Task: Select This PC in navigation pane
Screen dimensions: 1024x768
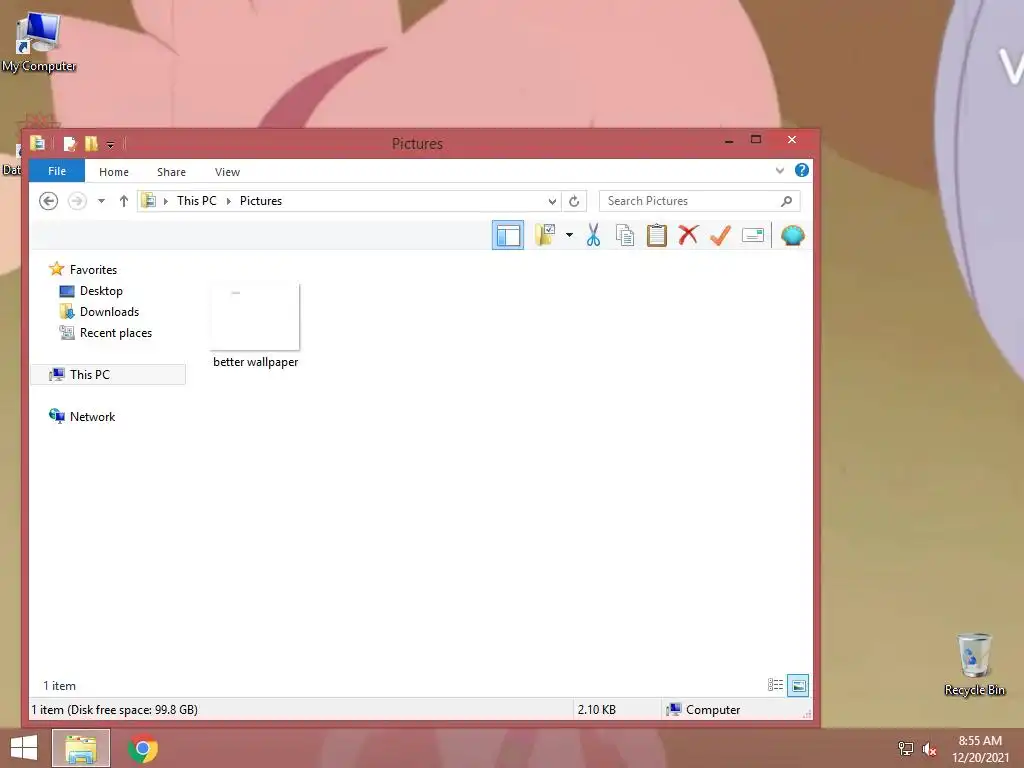Action: 108,374
